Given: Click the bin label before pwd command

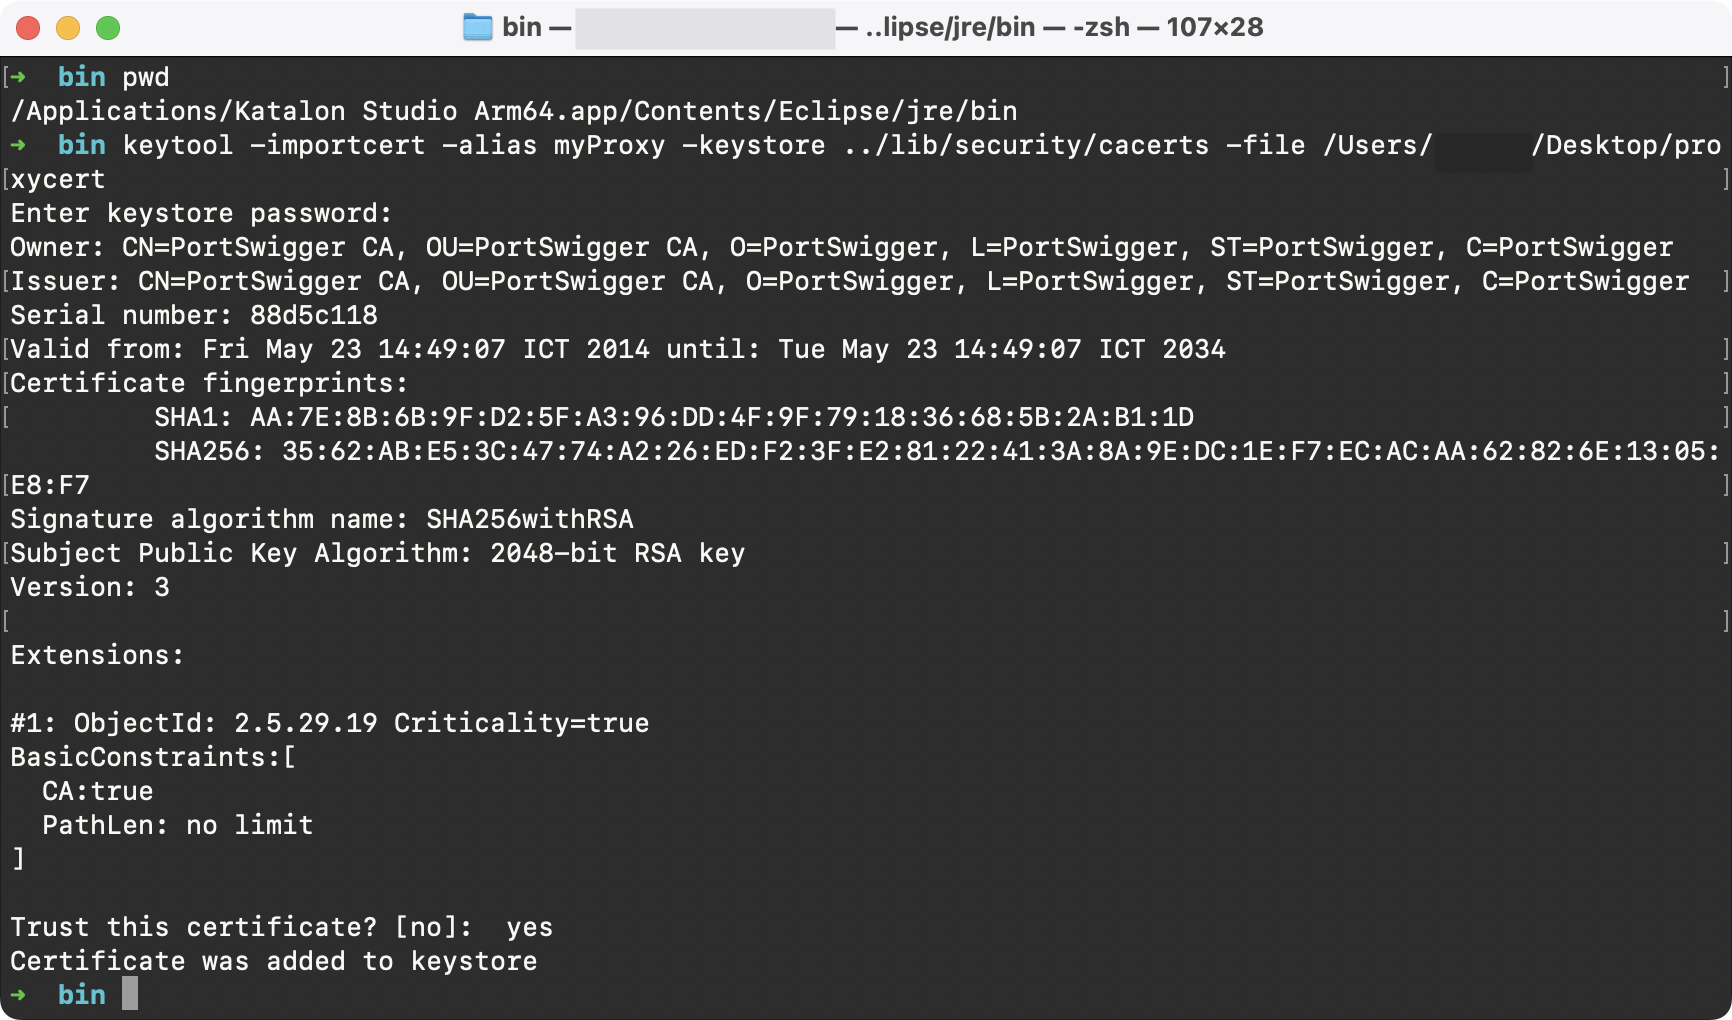Looking at the screenshot, I should coord(80,77).
